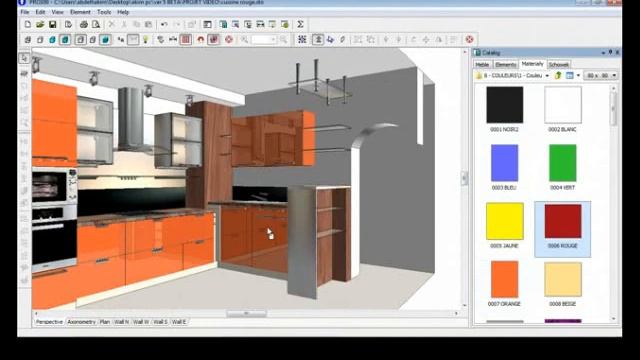
Task: Click the red lifebuoy center icon
Action: [x=229, y=40]
